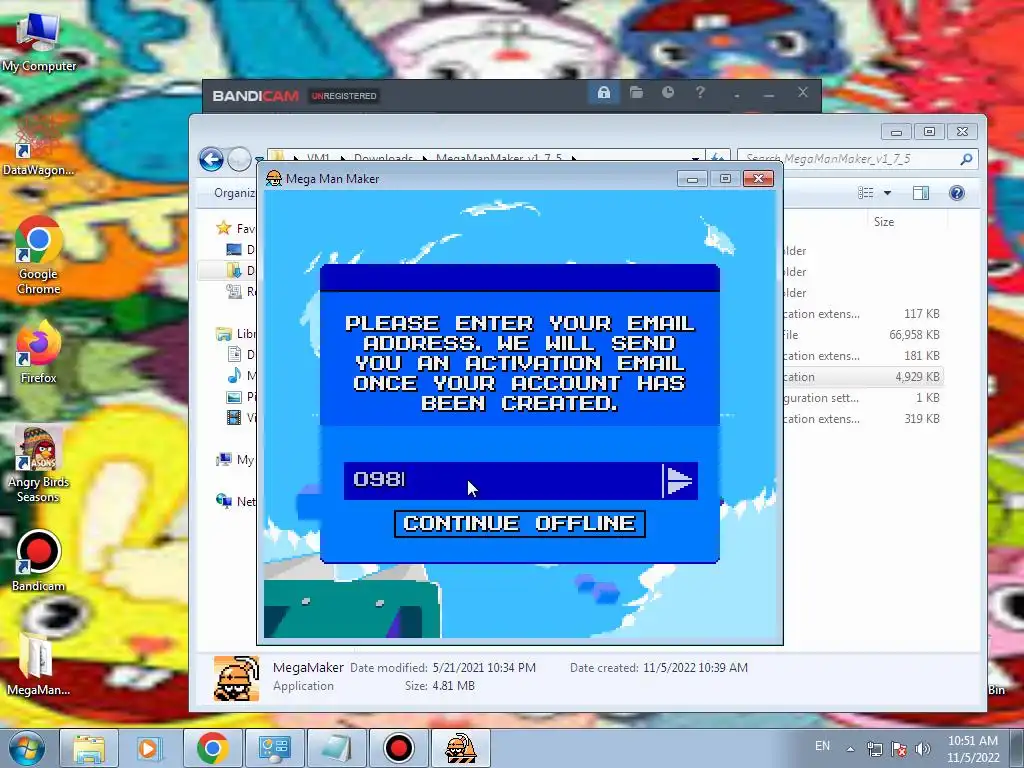Switch to Bandicam recorder in taskbar
Screen dimensions: 1024x768
tap(398, 748)
